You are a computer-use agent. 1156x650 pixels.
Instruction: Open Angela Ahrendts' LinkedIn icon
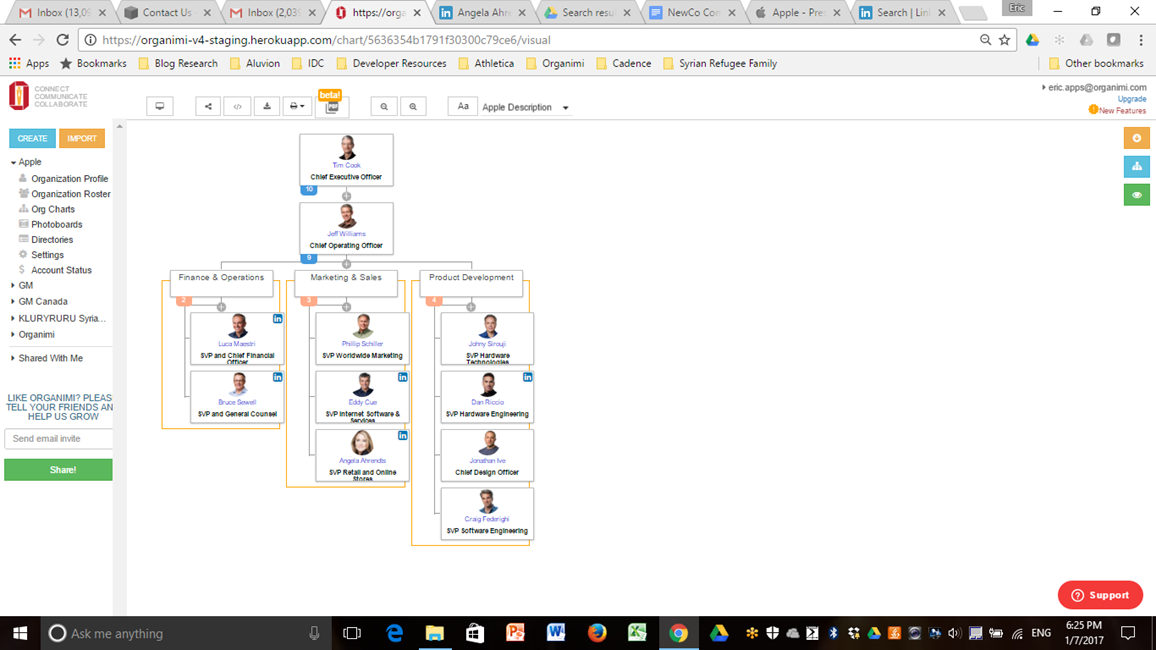403,436
